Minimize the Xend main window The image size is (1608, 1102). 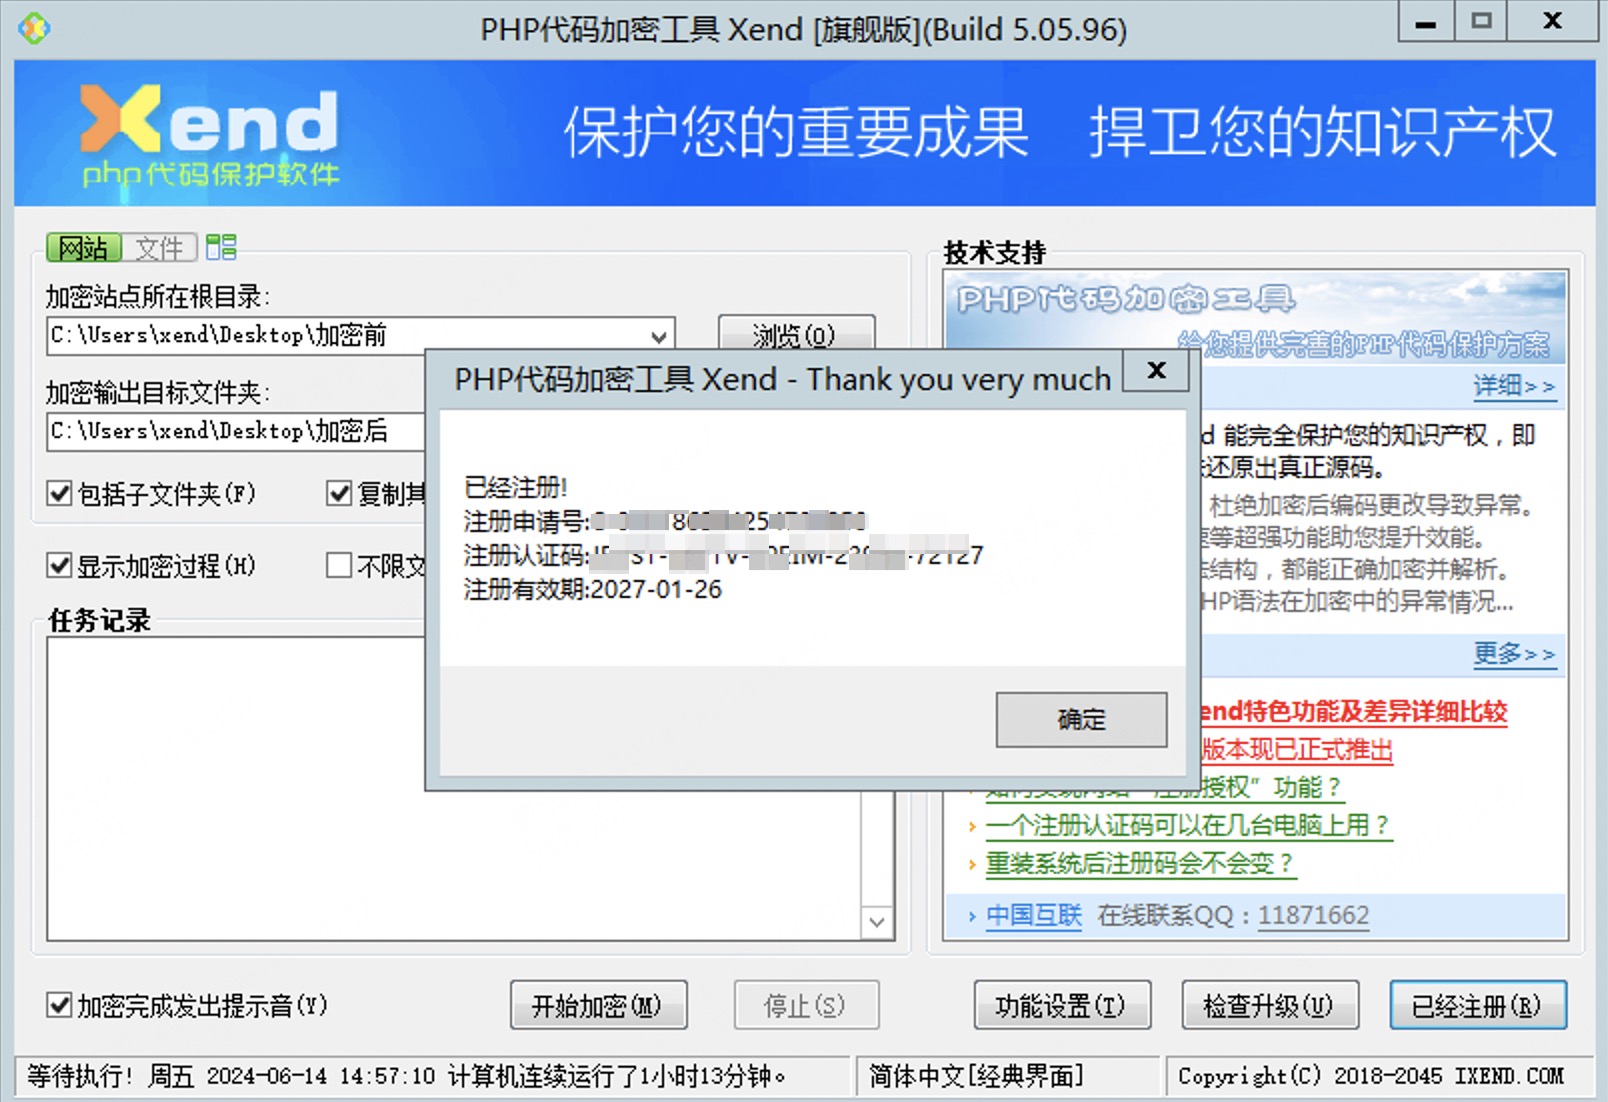point(1427,21)
